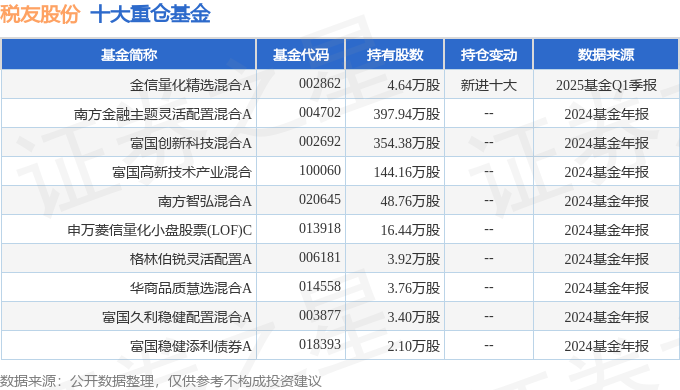Select the 数据来源 column header

tap(605, 55)
